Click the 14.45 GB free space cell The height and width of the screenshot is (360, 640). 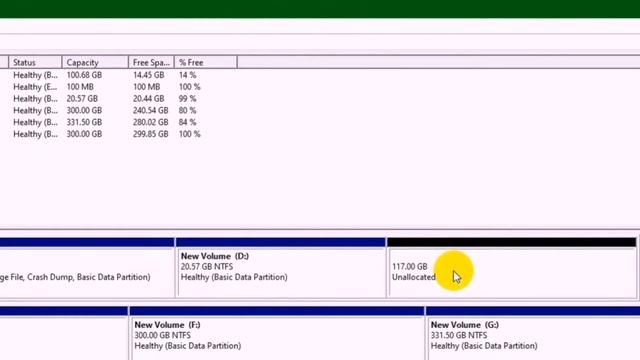coord(149,75)
